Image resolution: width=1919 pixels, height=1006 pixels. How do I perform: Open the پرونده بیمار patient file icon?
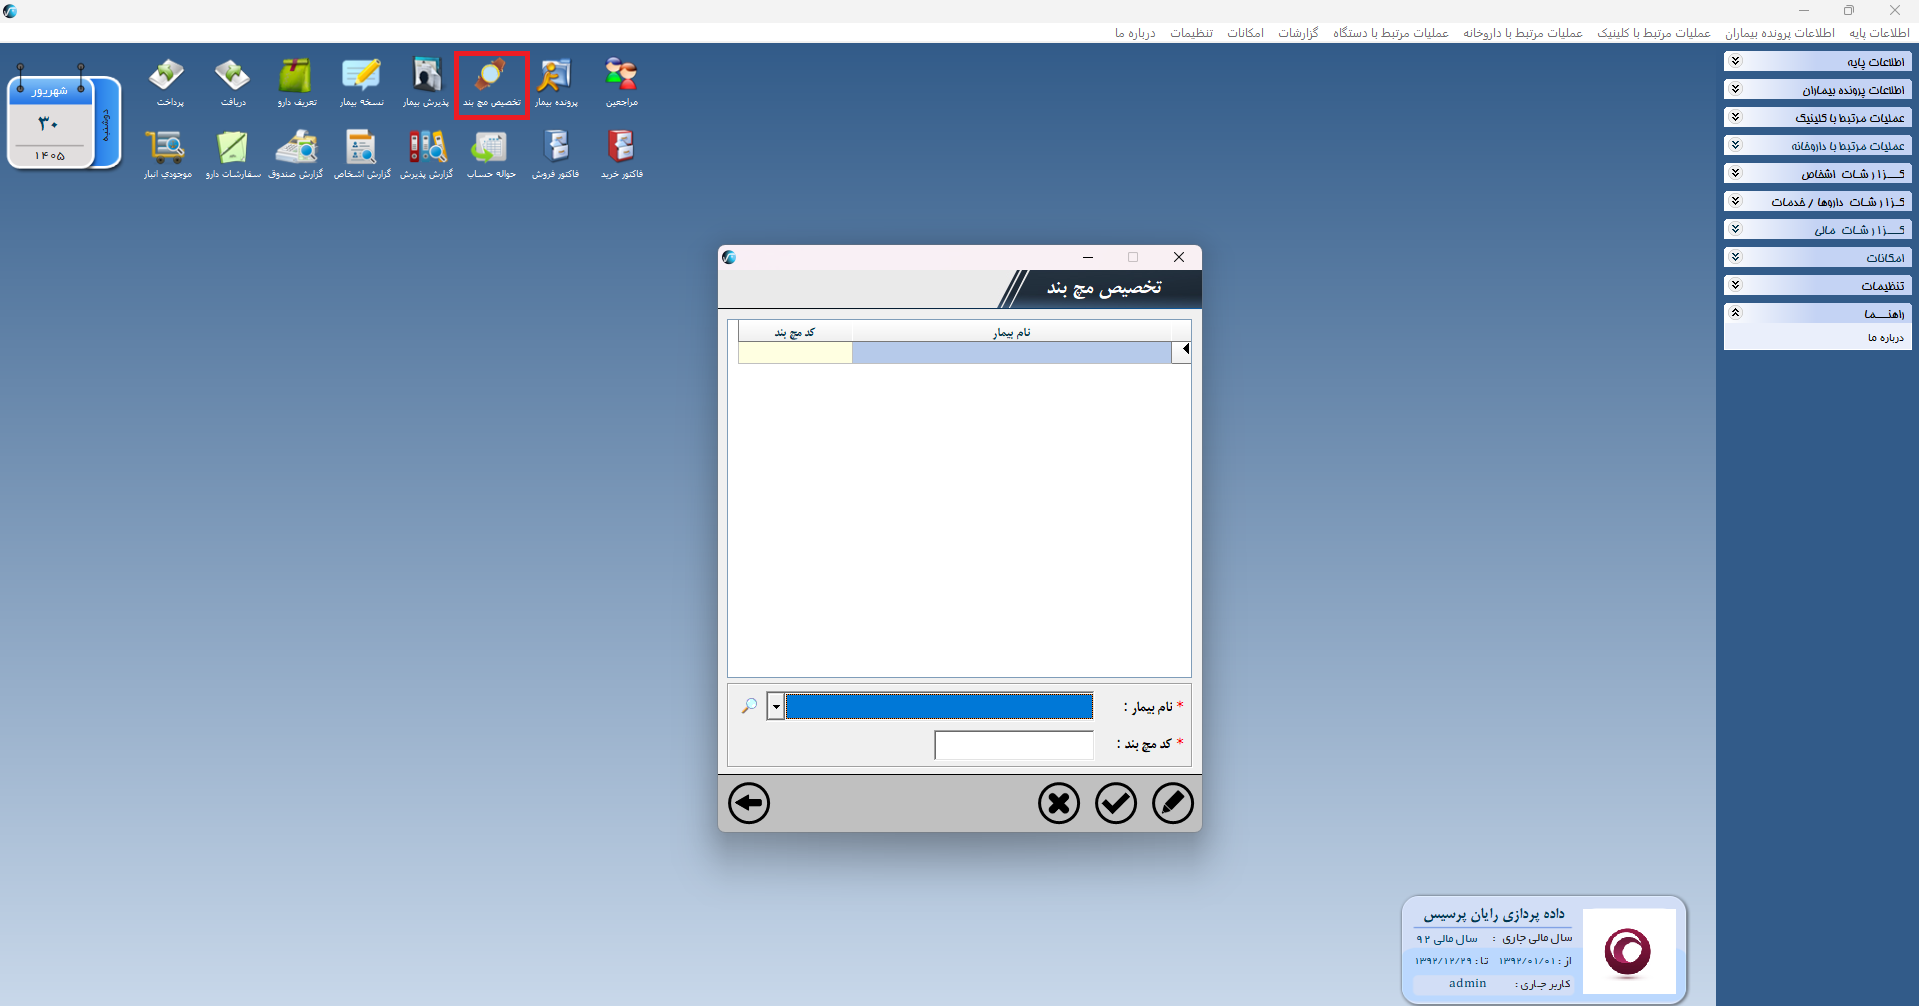point(556,82)
